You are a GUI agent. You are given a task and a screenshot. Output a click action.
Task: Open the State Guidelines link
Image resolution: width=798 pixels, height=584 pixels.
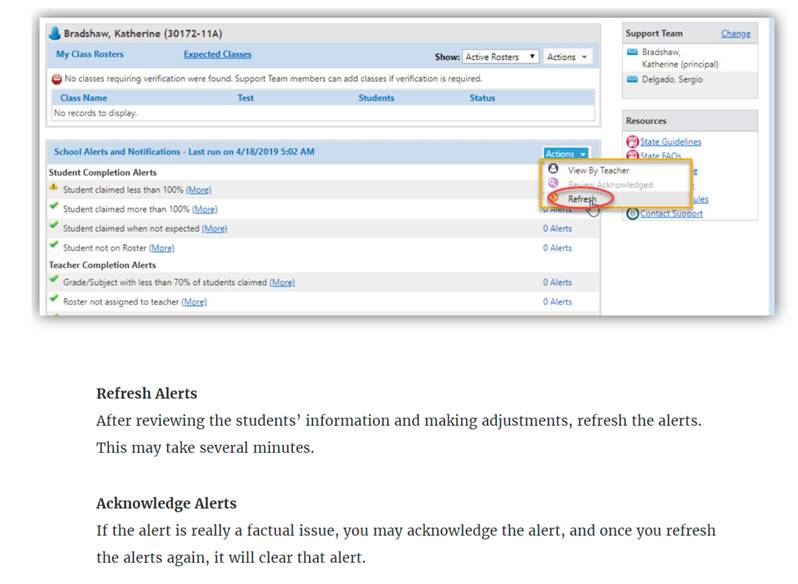(x=670, y=142)
